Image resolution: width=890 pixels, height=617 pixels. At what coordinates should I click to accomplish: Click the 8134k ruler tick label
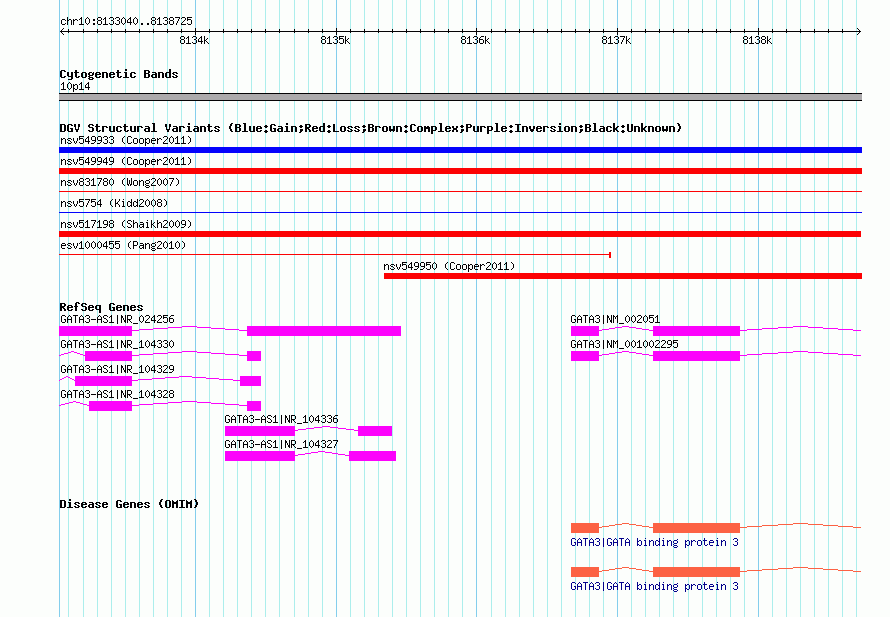(x=194, y=40)
